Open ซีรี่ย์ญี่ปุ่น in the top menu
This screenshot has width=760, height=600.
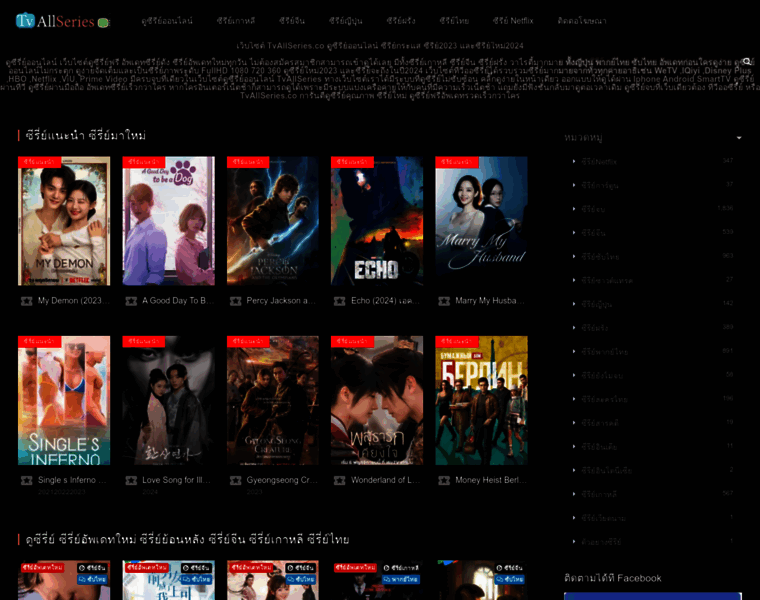tap(346, 21)
